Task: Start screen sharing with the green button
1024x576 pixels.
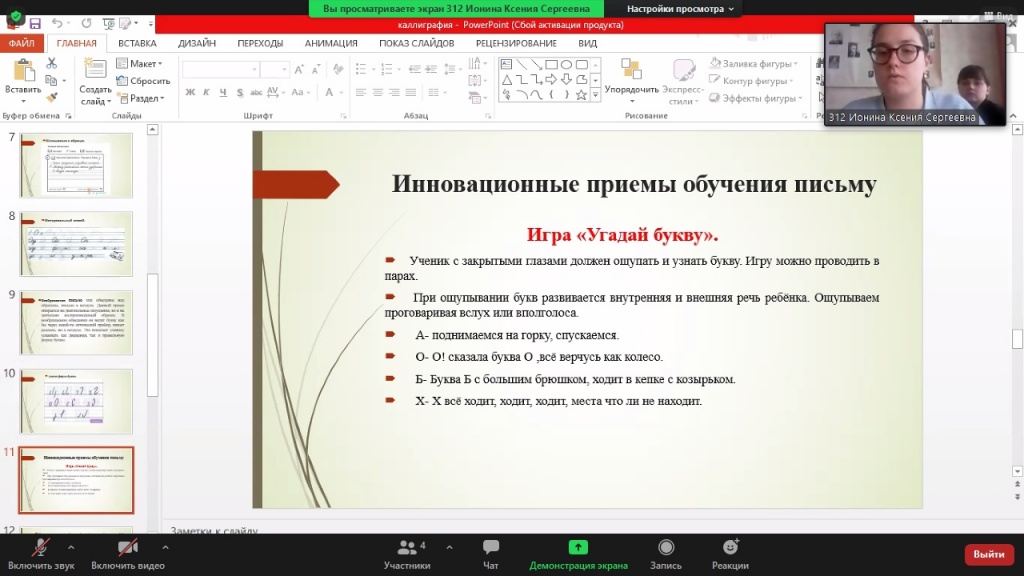Action: 578,548
